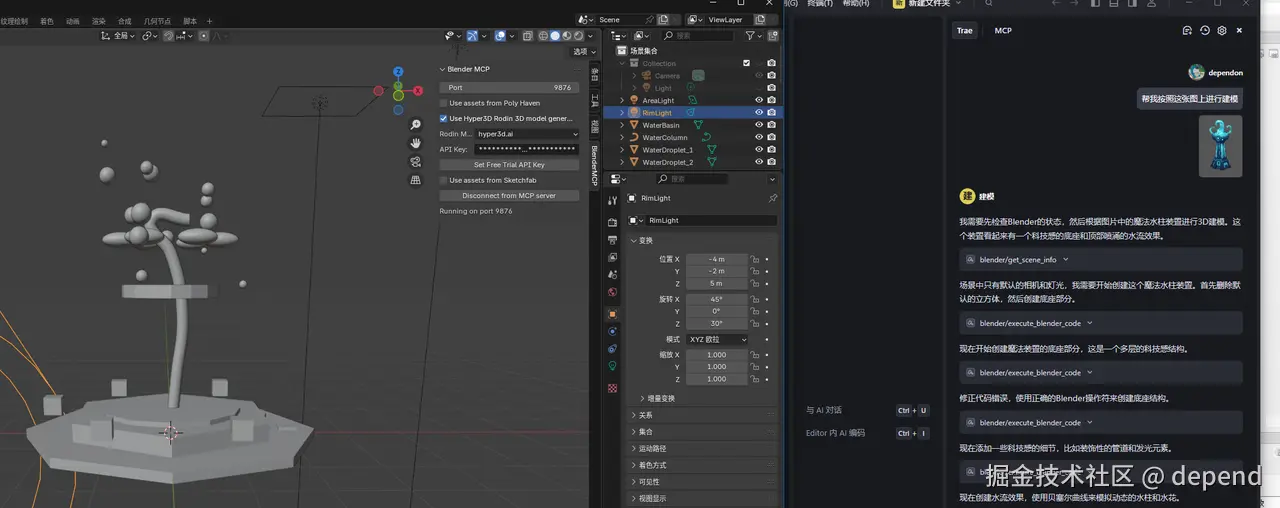1280x508 pixels.
Task: Switch to orthographic grid view icon
Action: click(x=415, y=180)
